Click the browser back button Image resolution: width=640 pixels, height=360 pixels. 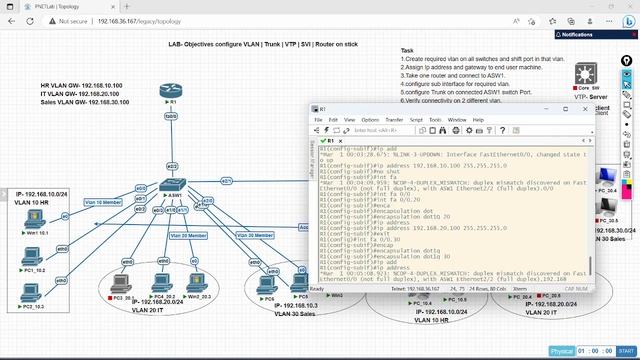11,21
